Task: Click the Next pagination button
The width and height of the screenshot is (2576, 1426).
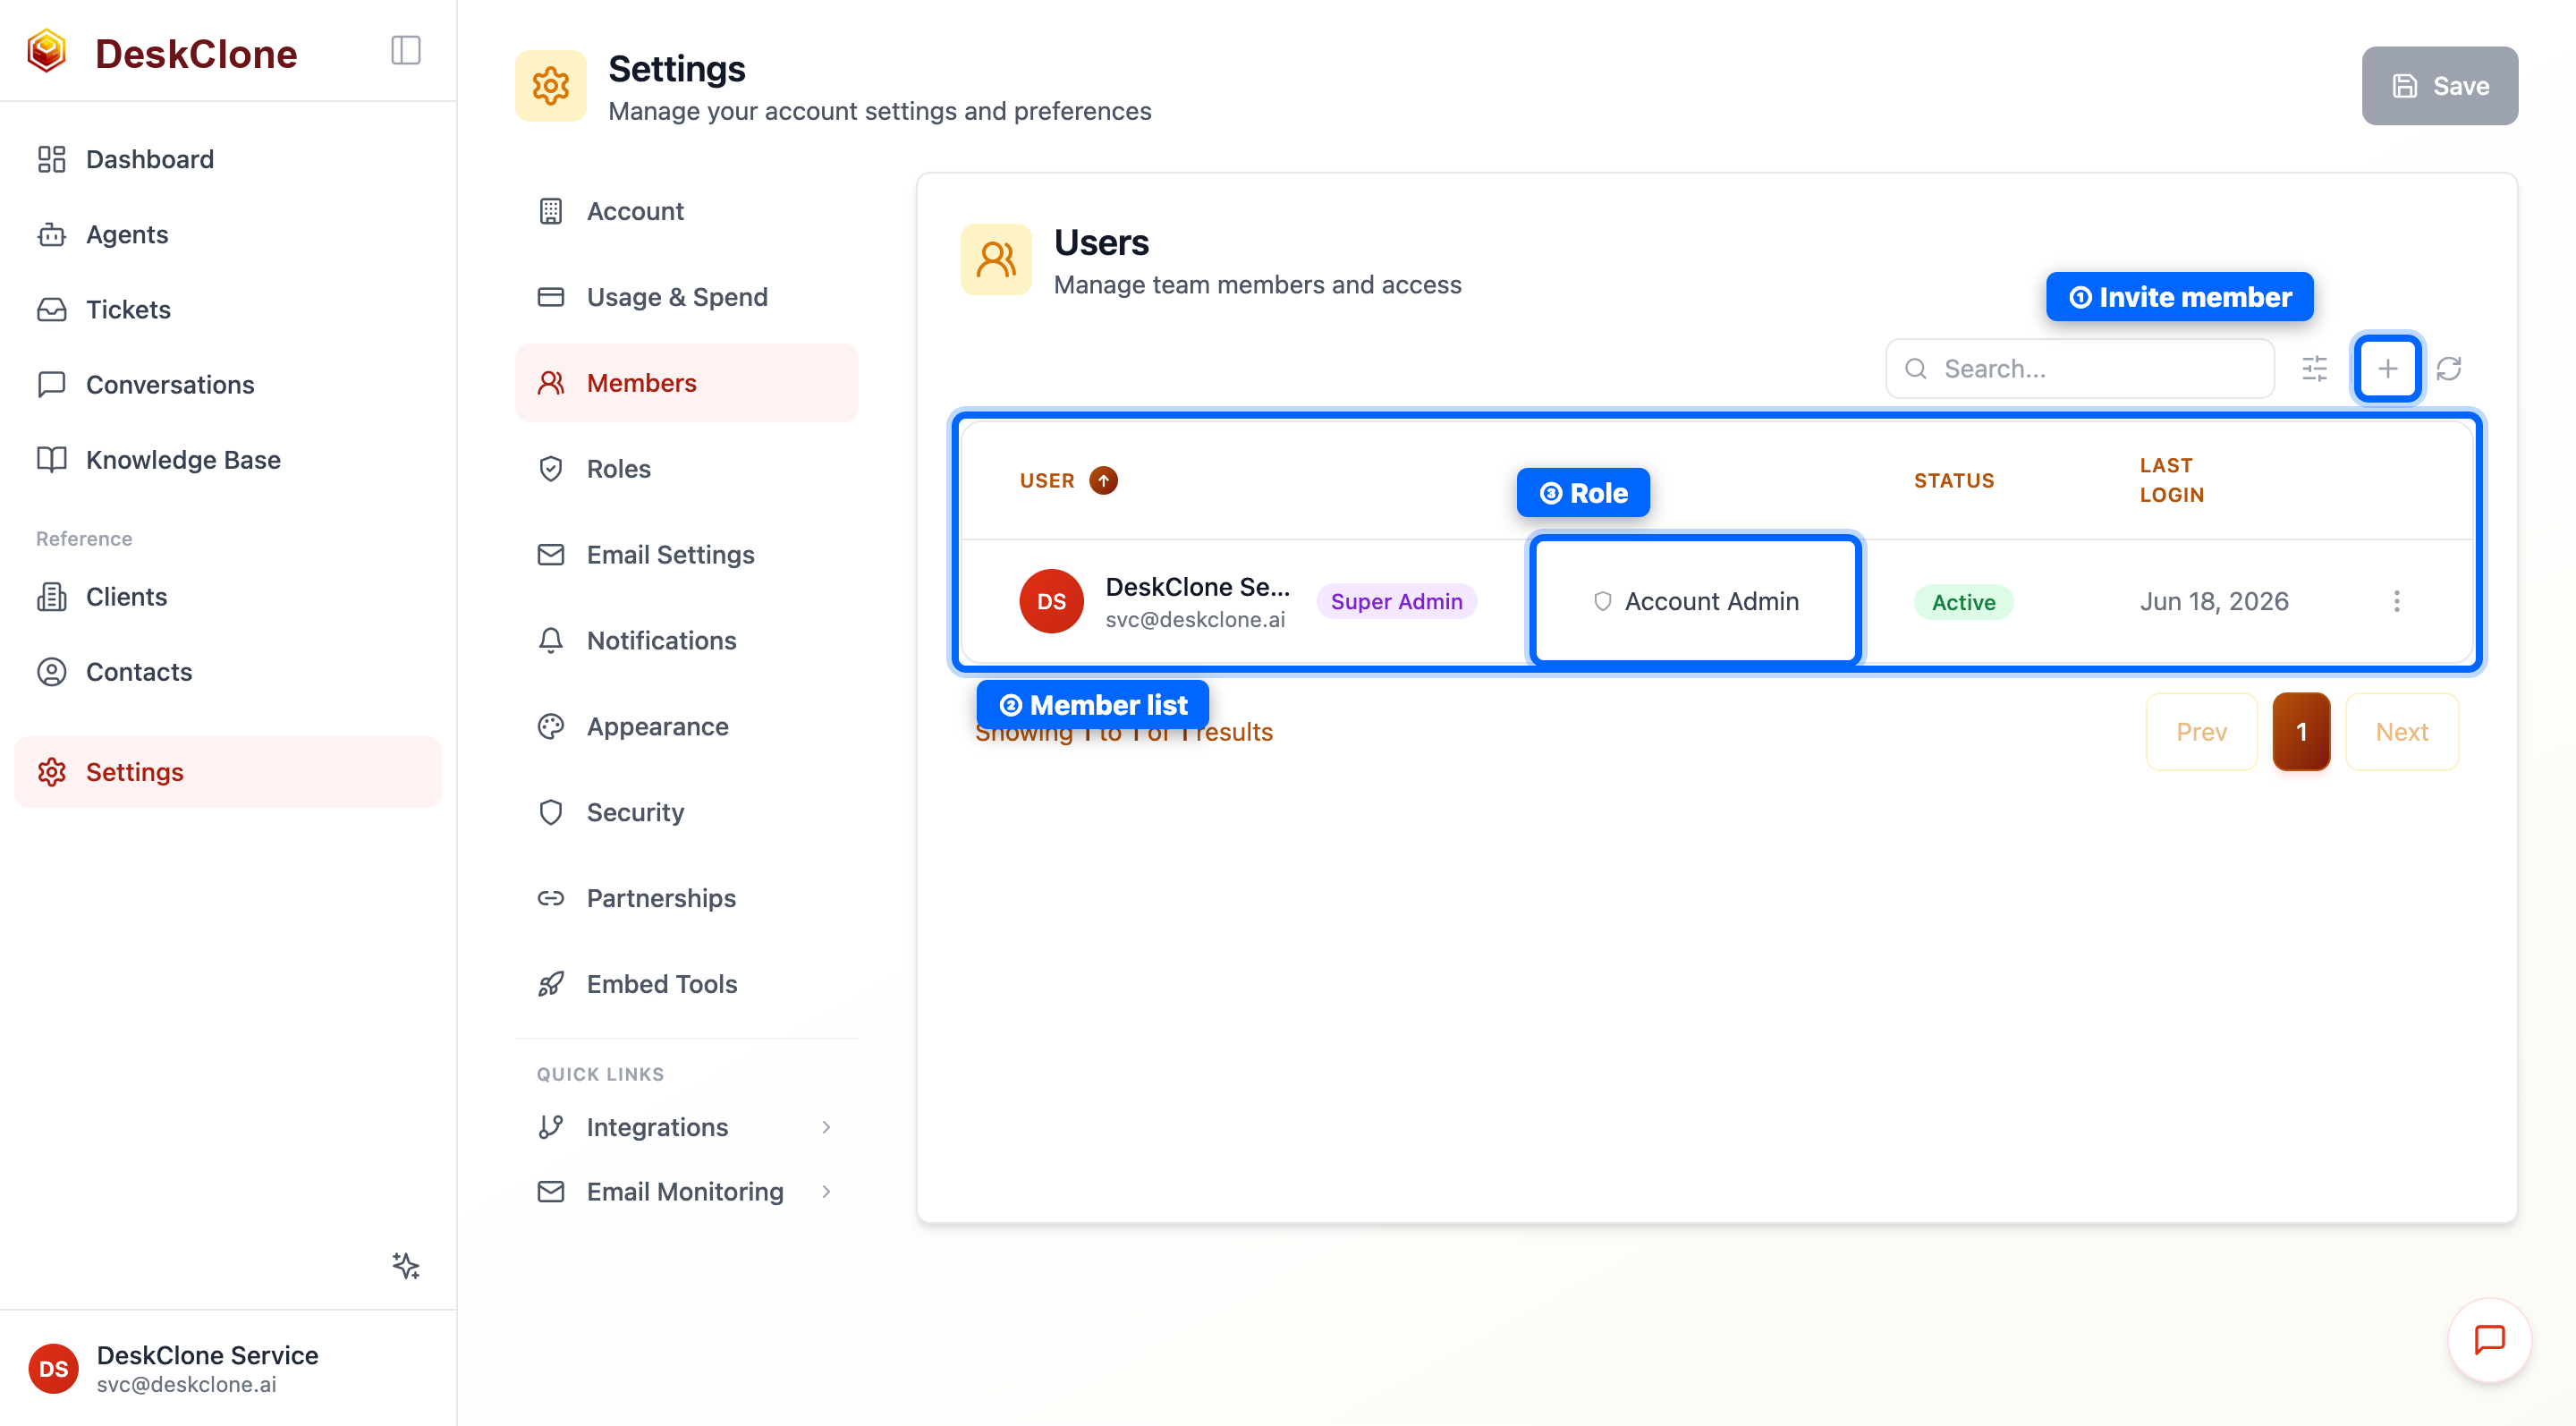Action: (x=2401, y=731)
